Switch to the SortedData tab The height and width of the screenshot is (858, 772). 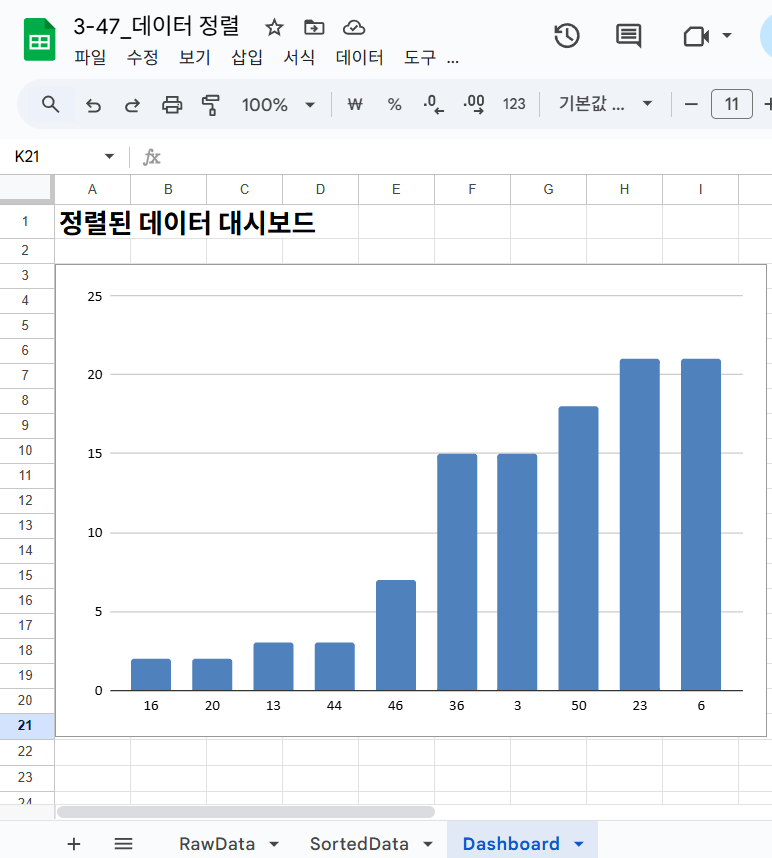(x=359, y=844)
